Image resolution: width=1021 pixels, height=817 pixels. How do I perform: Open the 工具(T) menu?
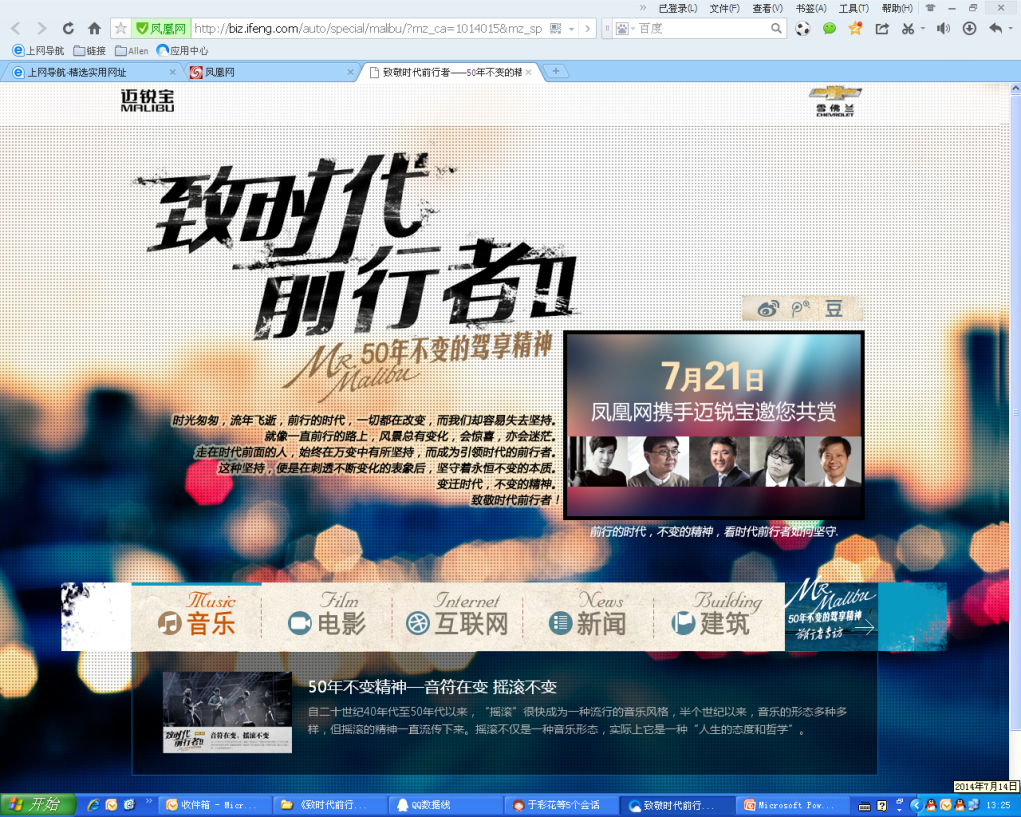point(854,8)
